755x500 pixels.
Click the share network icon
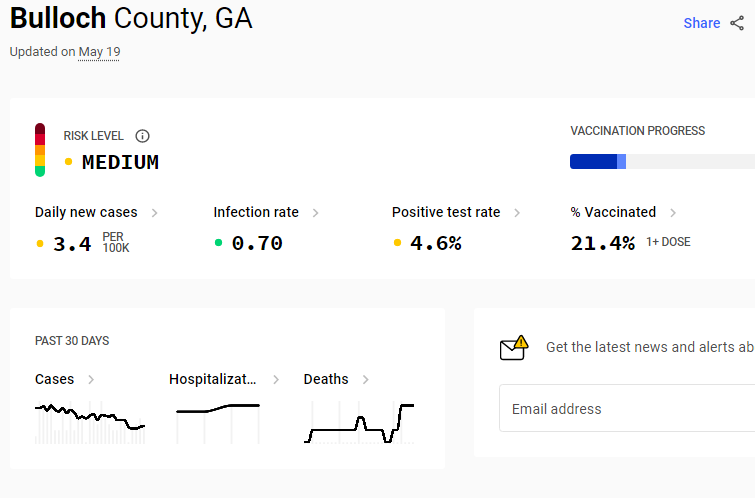point(737,23)
